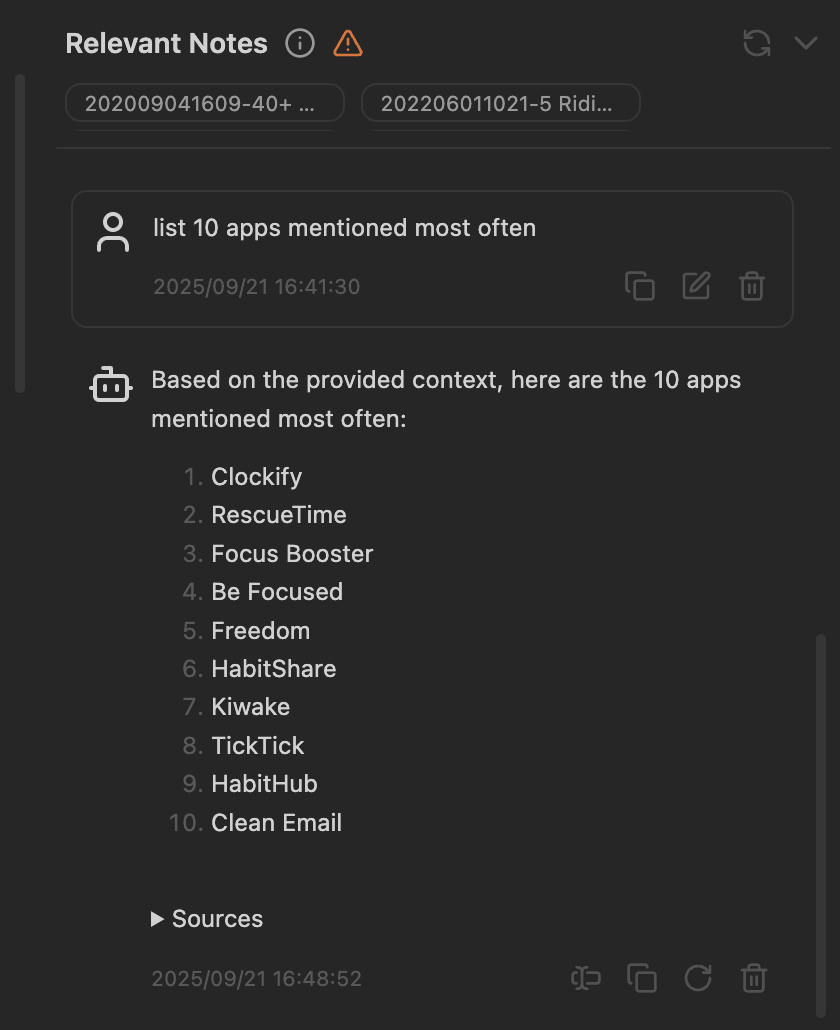Insert AI response at cursor
Image resolution: width=840 pixels, height=1030 pixels.
coord(586,978)
